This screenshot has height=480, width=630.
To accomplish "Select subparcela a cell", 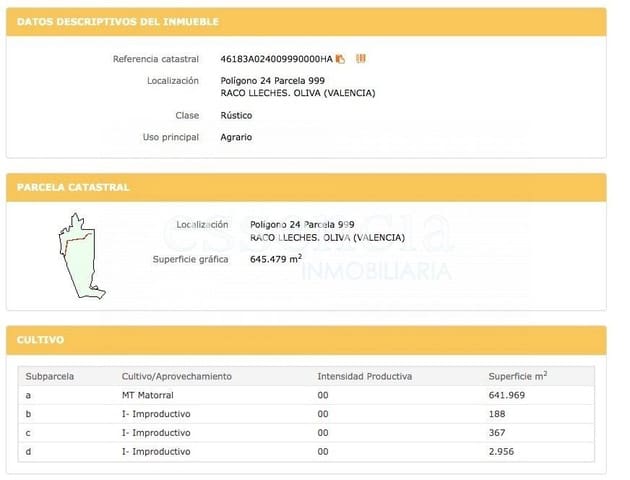I will coord(28,395).
